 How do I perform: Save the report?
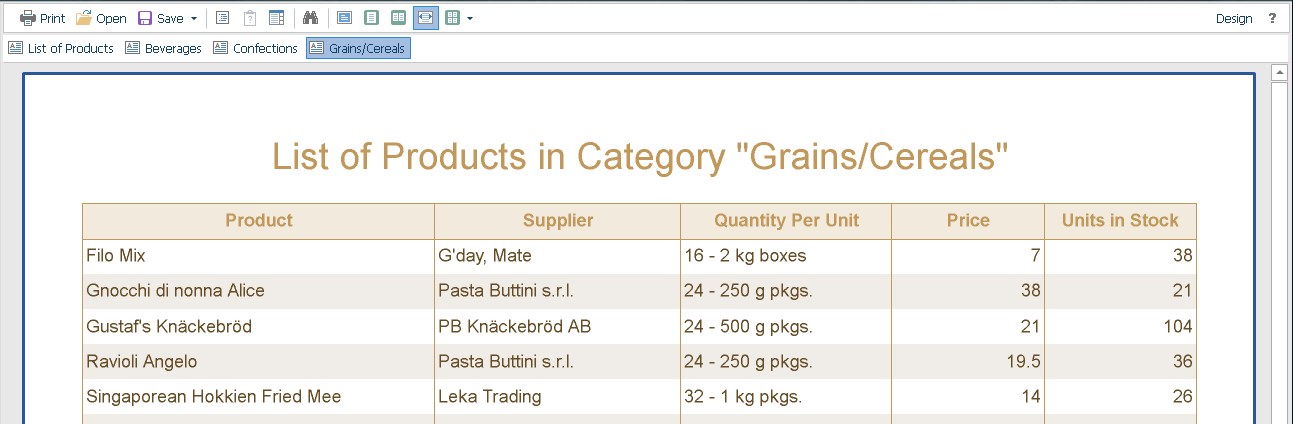tap(160, 18)
